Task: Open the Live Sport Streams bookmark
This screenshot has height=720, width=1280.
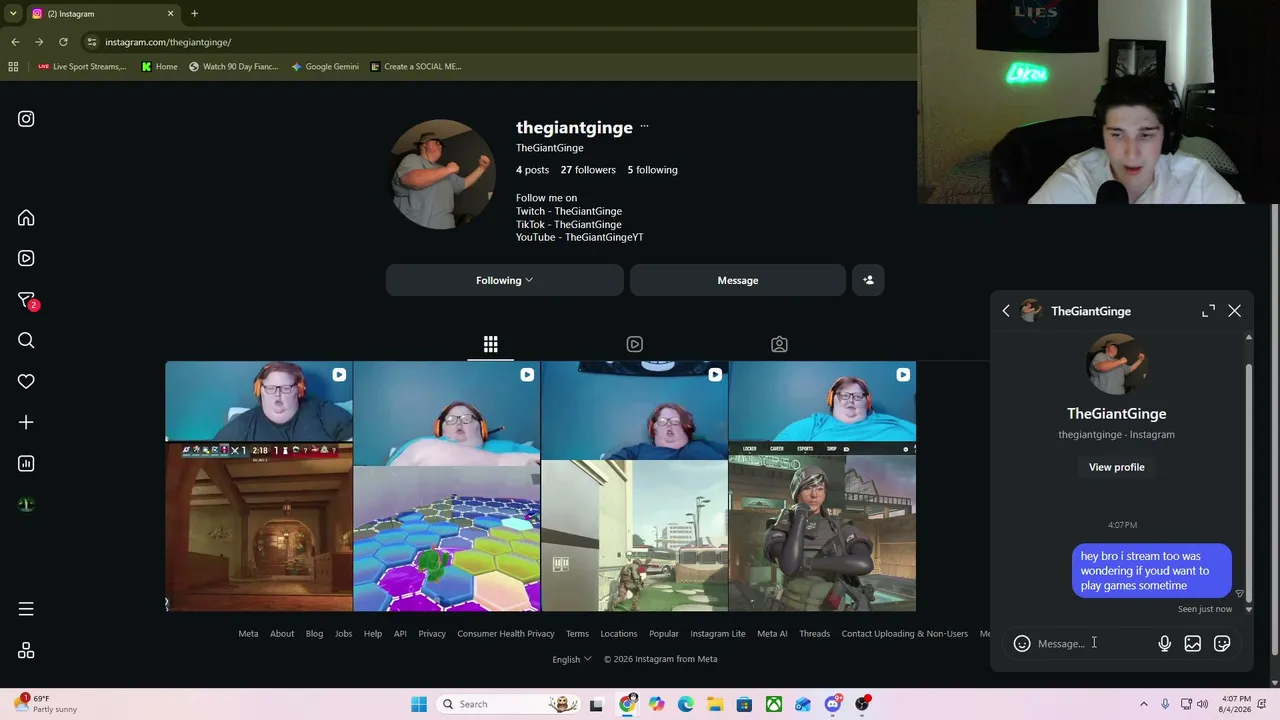Action: 82,67
